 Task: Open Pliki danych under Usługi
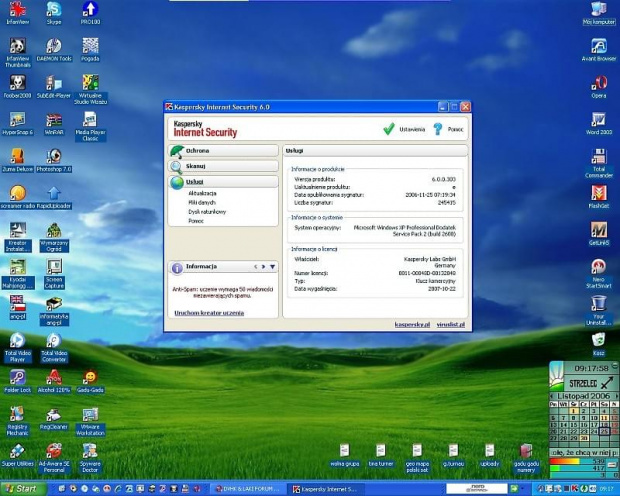pos(202,203)
